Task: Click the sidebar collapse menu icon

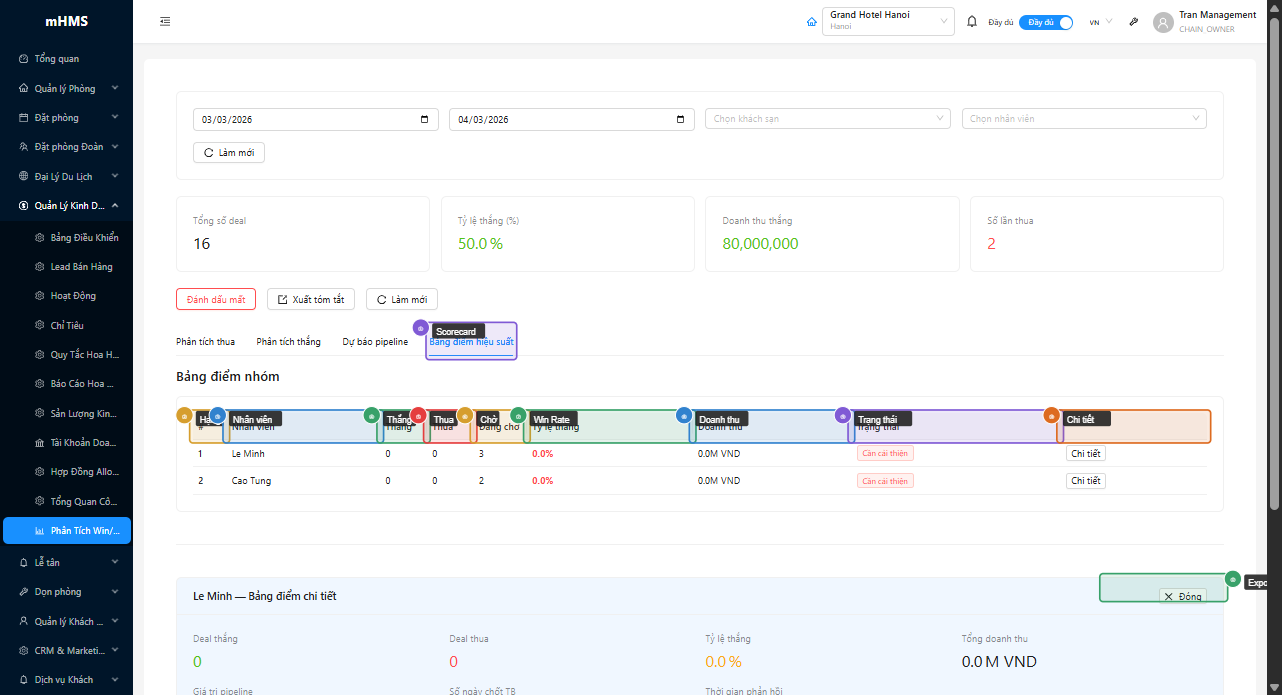Action: [165, 22]
